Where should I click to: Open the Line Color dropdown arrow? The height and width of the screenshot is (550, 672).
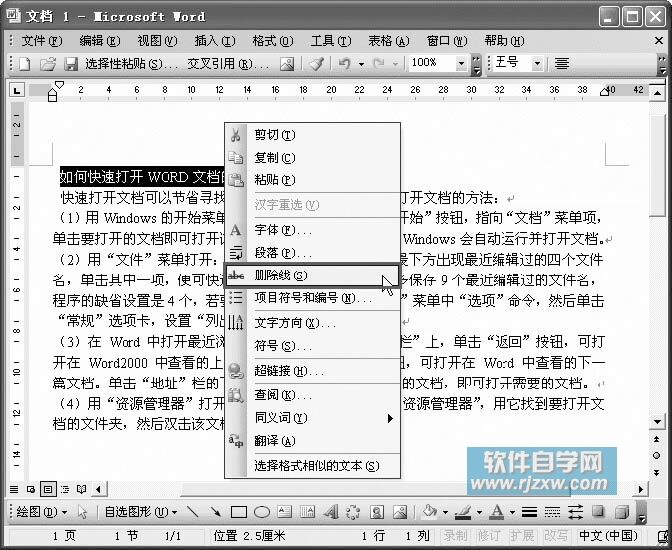(479, 512)
